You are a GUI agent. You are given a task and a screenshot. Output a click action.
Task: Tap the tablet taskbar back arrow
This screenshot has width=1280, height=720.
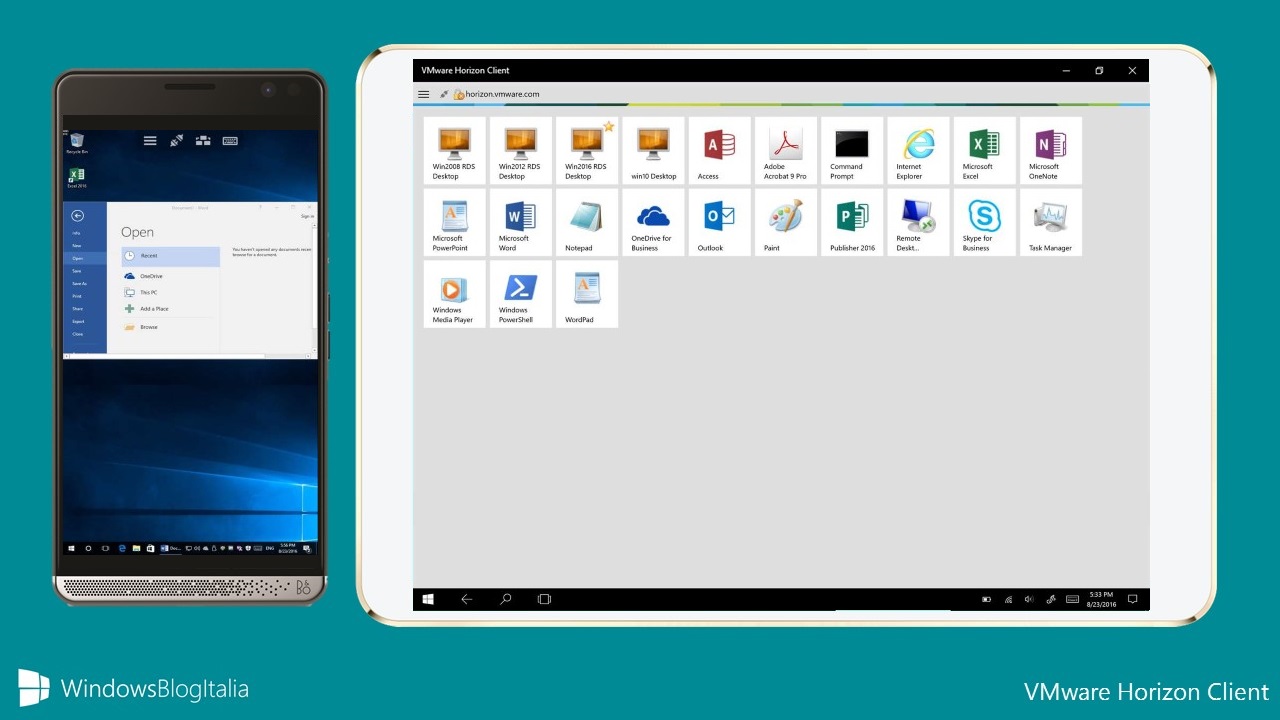(x=466, y=599)
